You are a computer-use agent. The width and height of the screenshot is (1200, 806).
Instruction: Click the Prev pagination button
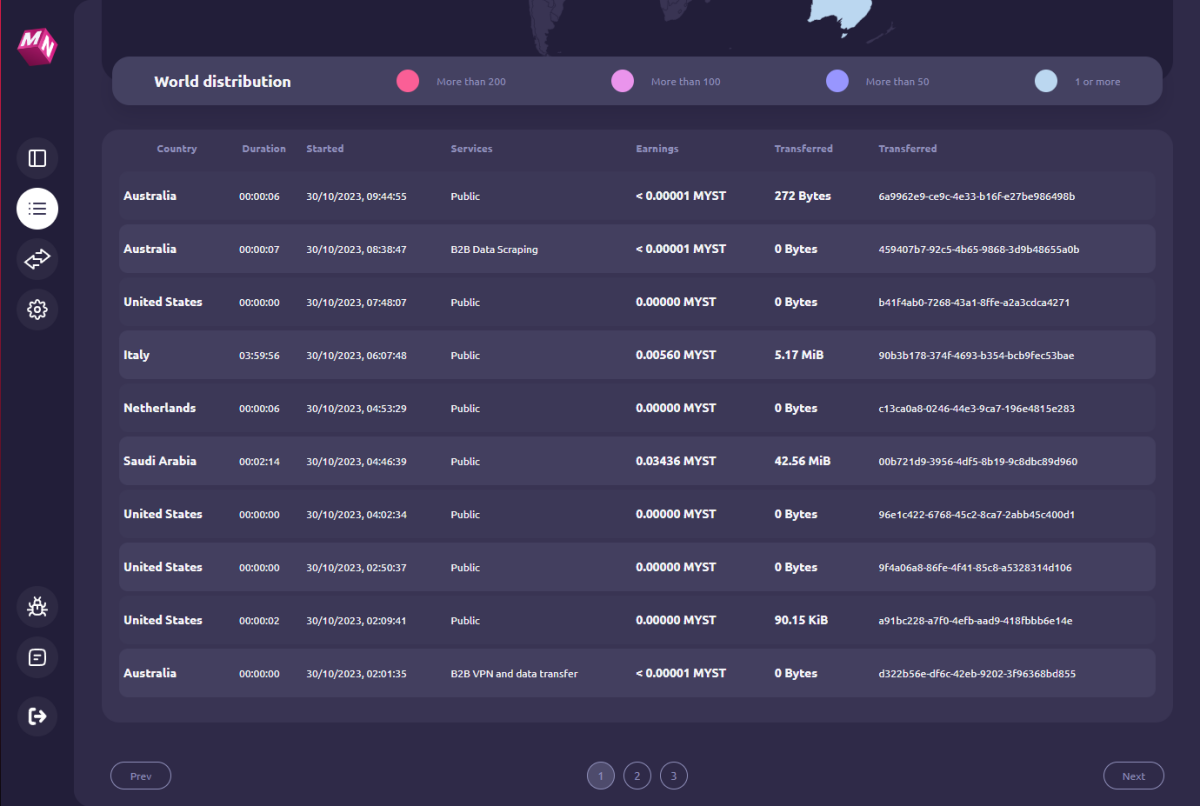point(140,775)
